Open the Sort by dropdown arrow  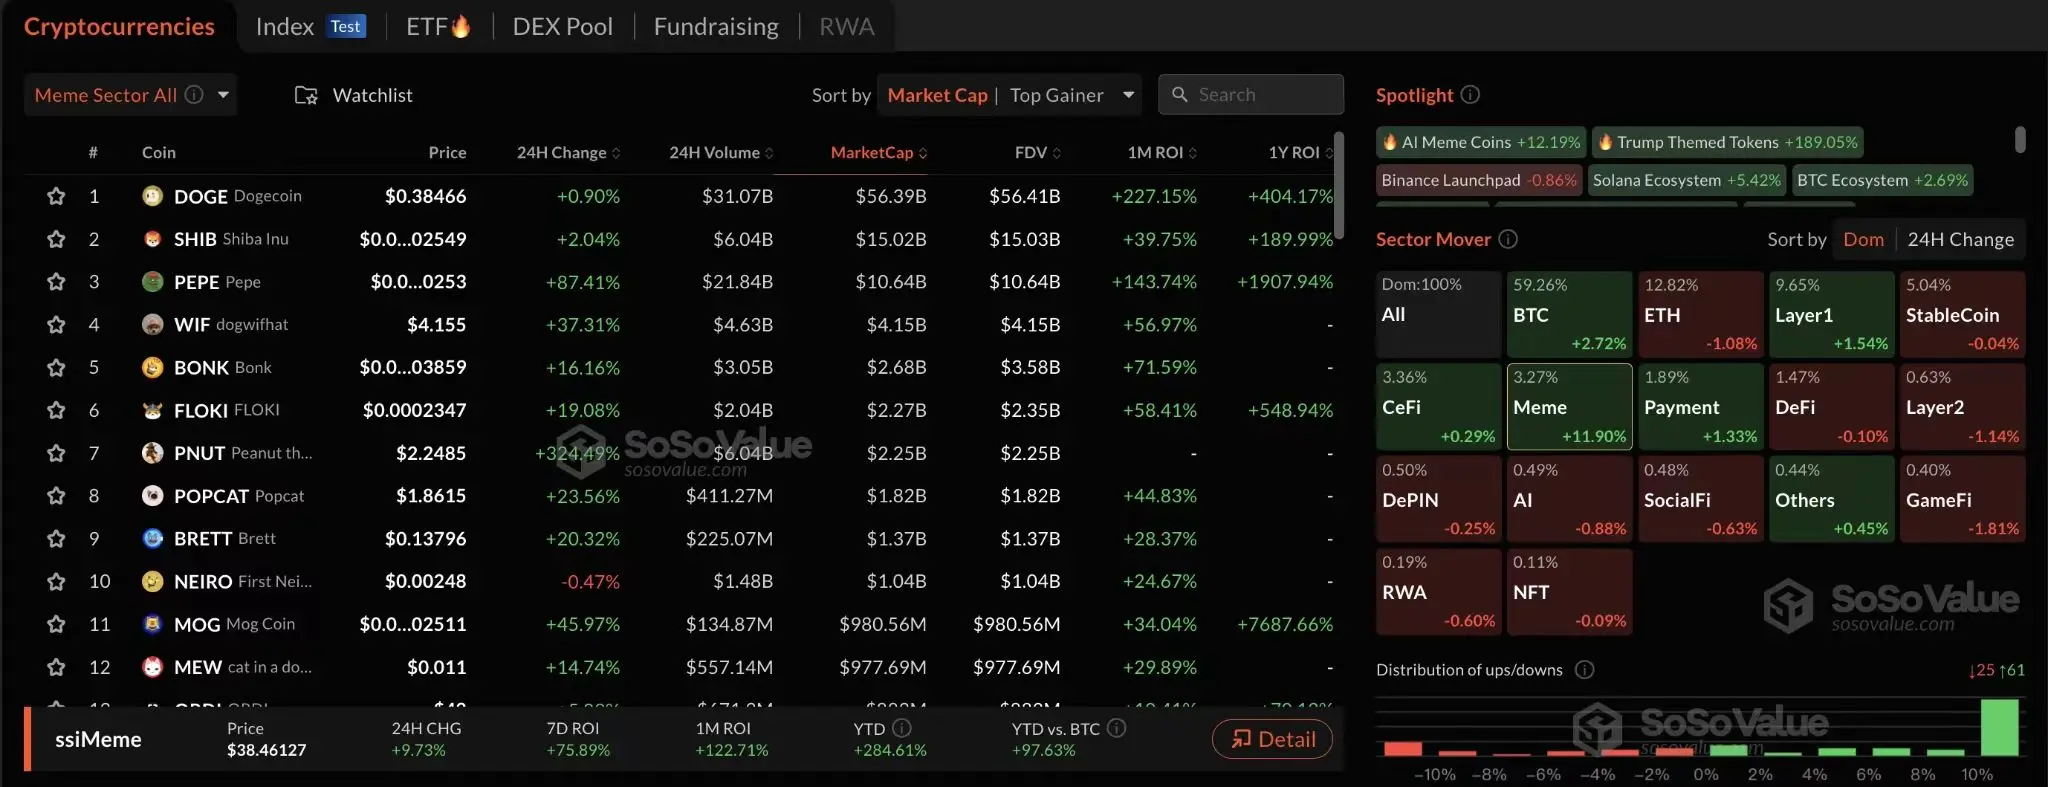(1129, 95)
